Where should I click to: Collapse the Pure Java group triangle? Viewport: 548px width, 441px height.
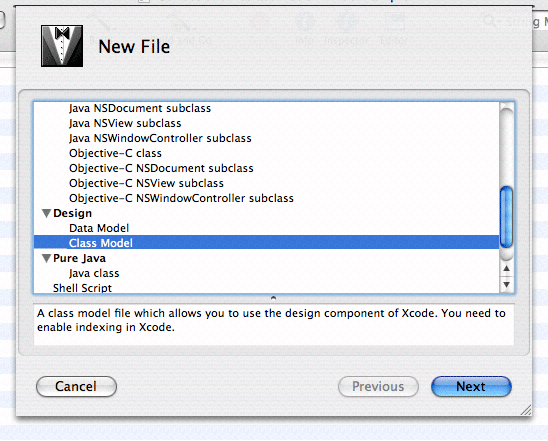46,258
